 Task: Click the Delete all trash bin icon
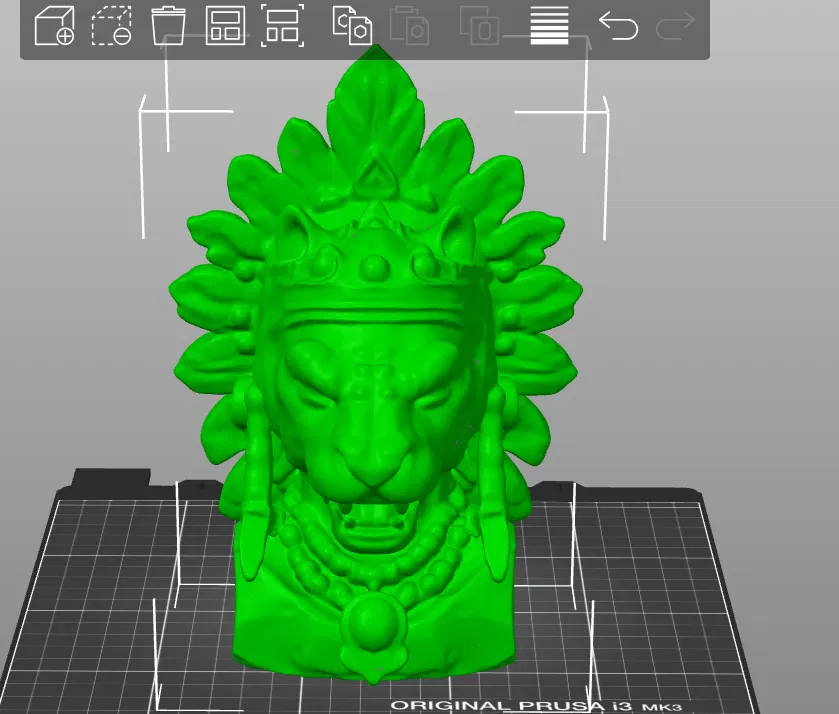[x=168, y=26]
